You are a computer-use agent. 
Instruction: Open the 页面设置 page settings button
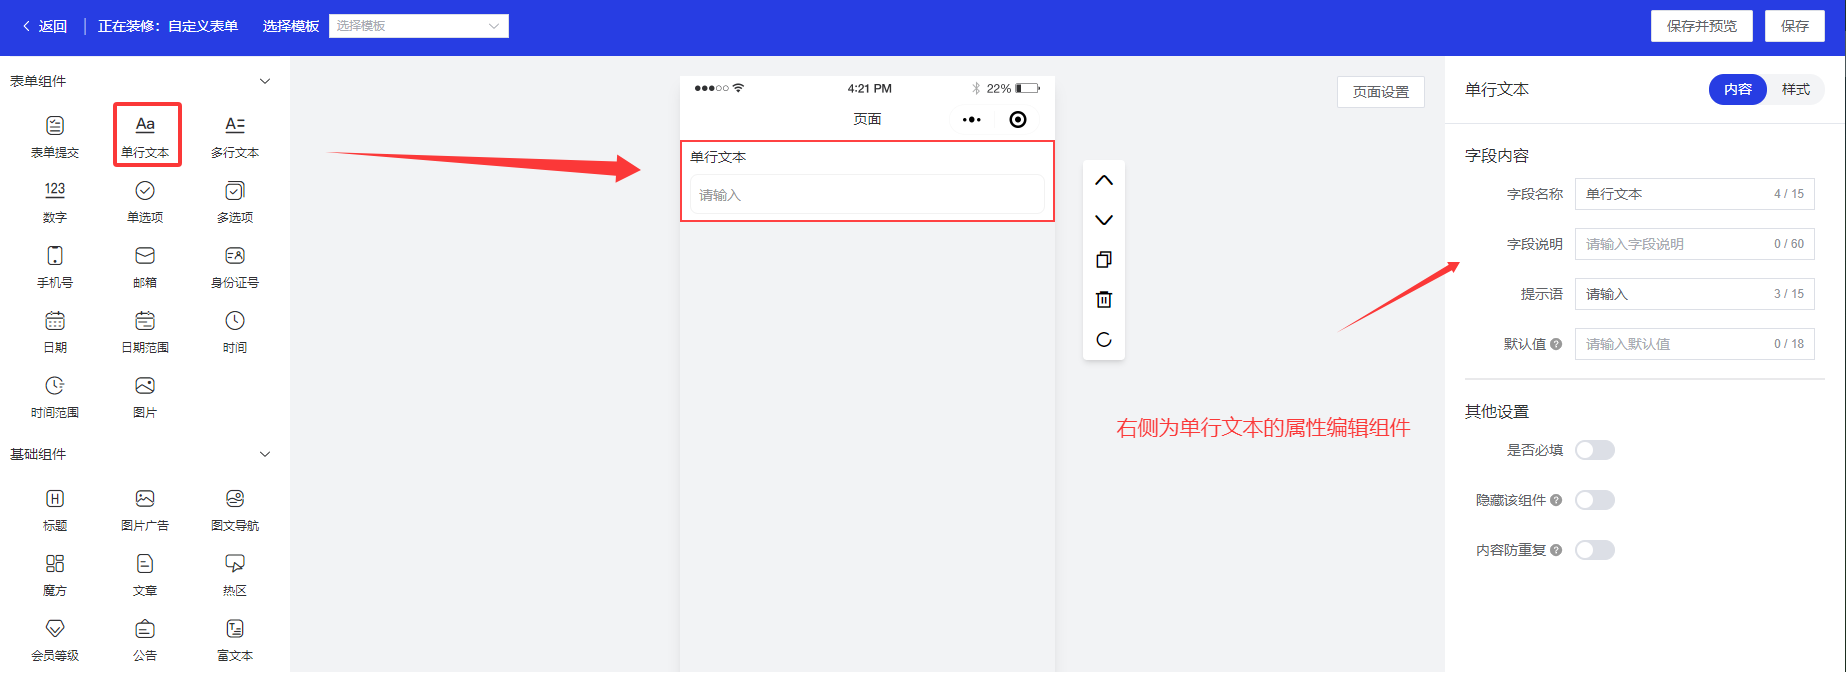pos(1380,92)
